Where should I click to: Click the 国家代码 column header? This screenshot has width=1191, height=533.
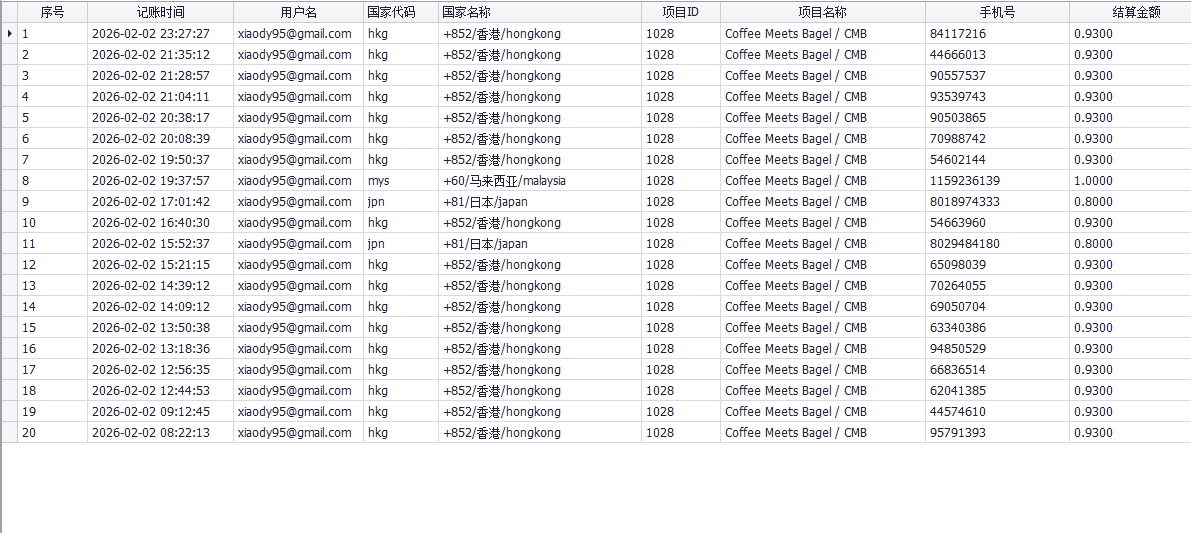[401, 12]
